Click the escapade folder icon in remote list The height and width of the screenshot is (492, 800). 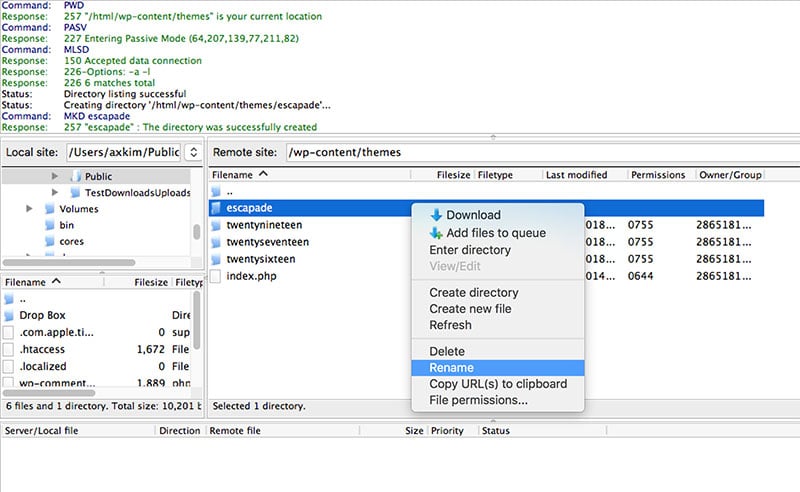[x=216, y=208]
